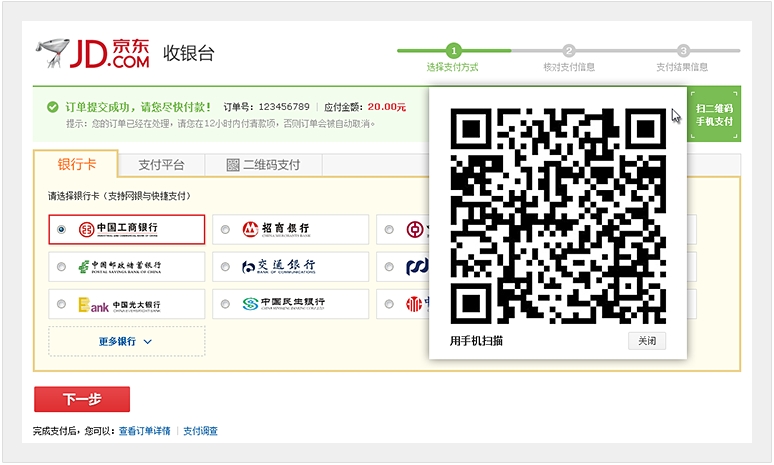Select the CITIC Bank radio button

[389, 304]
